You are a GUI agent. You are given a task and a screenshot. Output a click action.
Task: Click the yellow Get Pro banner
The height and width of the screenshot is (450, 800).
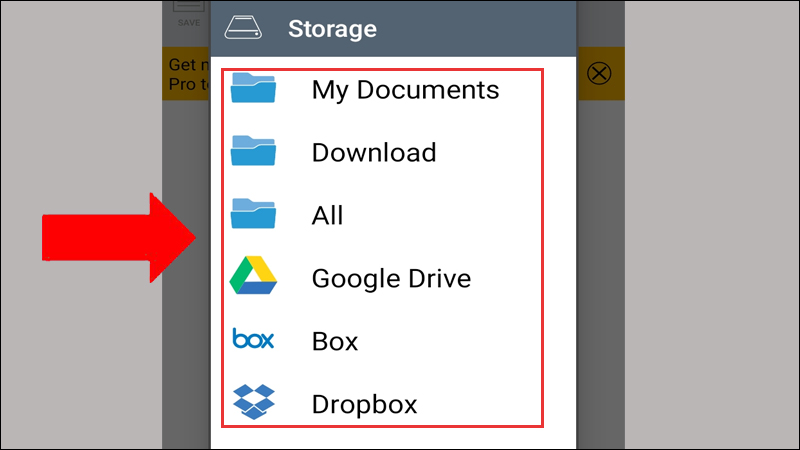coord(187,73)
